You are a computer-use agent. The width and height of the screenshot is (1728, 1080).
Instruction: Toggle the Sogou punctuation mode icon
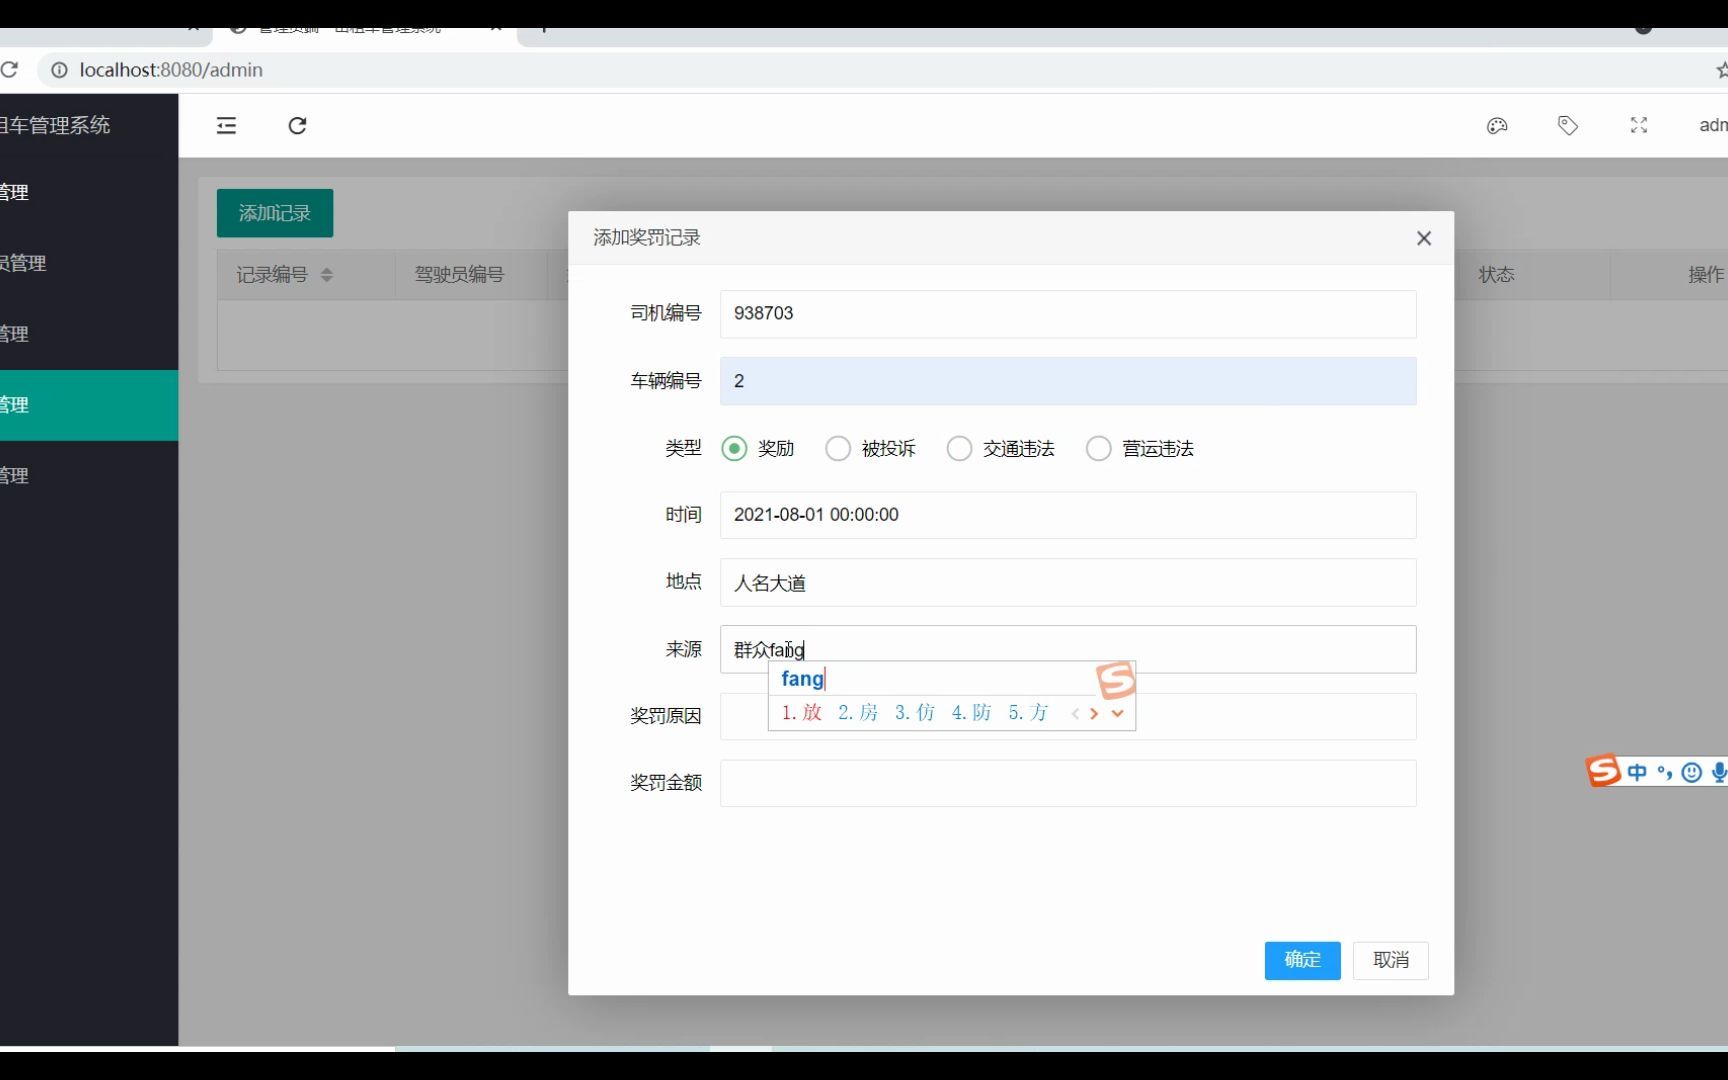pos(1664,772)
